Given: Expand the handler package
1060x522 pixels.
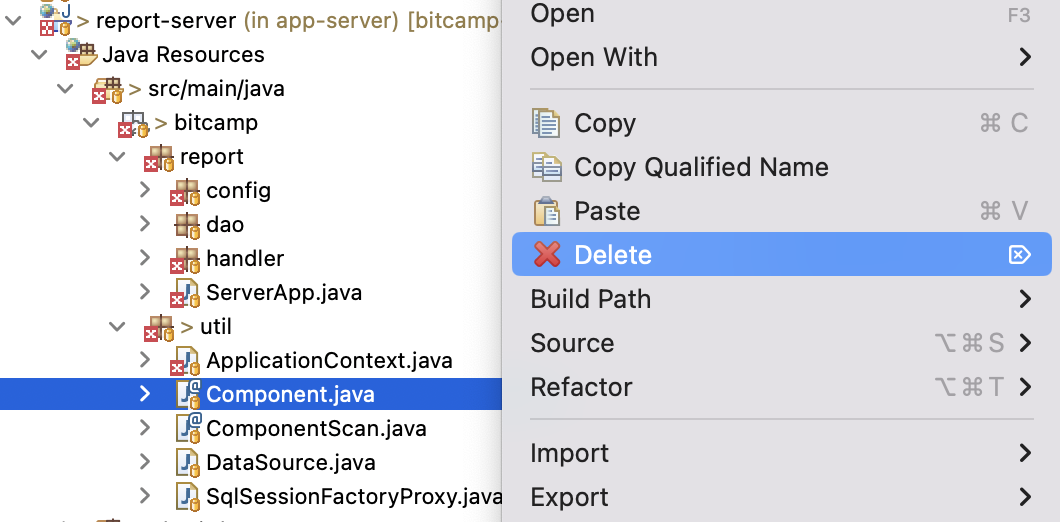Looking at the screenshot, I should [x=144, y=258].
